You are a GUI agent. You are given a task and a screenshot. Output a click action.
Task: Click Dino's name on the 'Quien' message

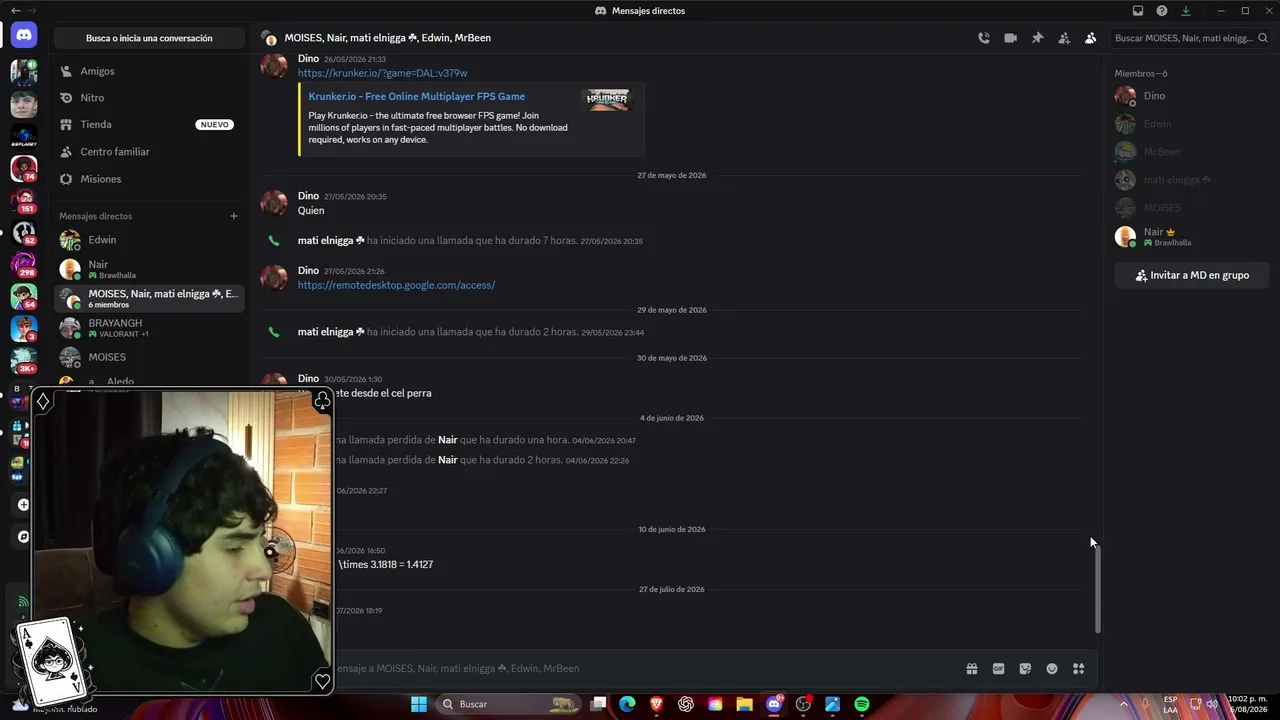[308, 196]
